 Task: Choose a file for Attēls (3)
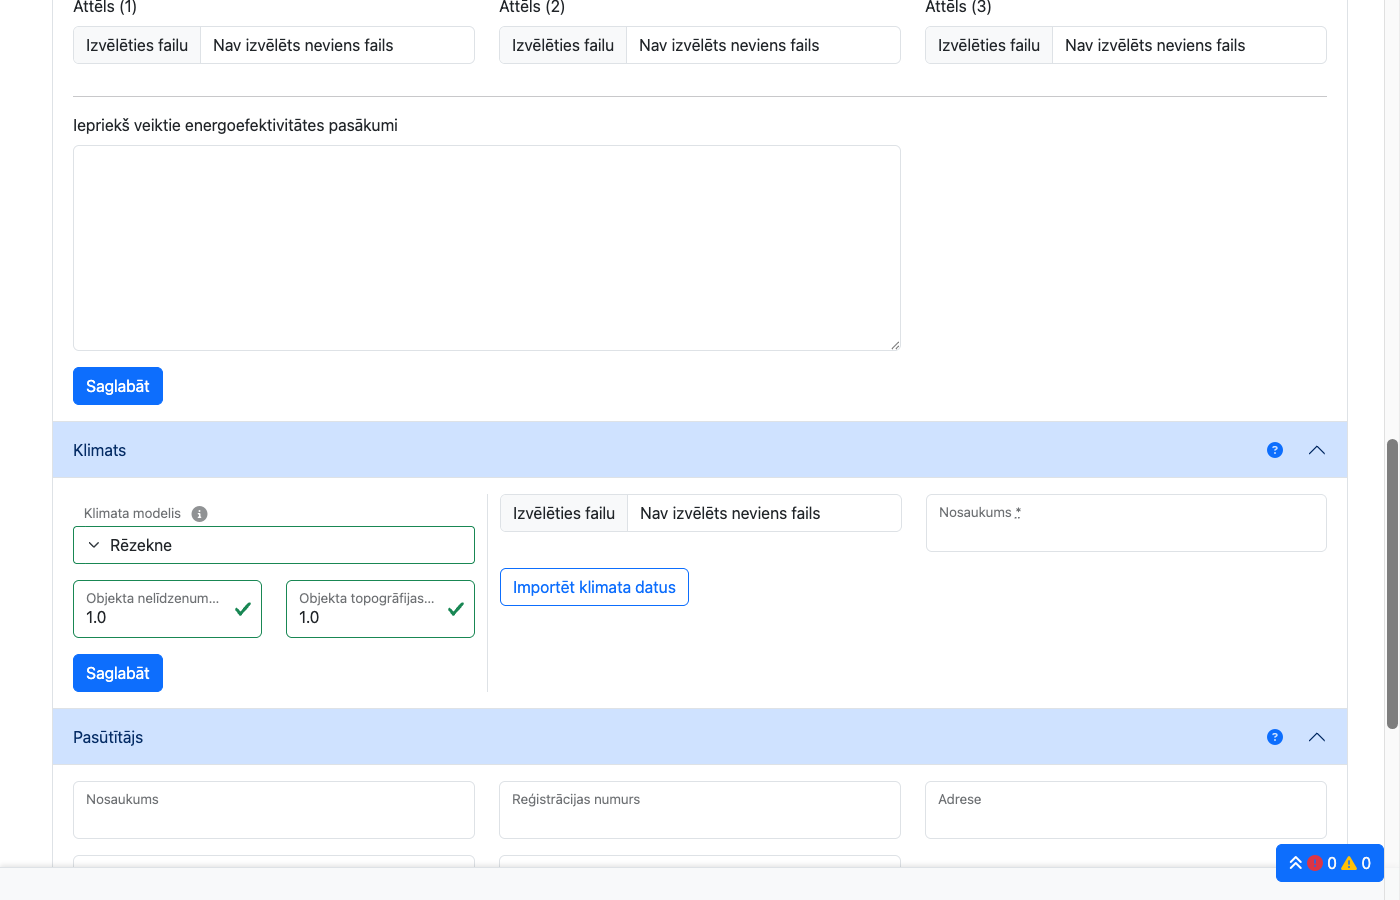(989, 45)
